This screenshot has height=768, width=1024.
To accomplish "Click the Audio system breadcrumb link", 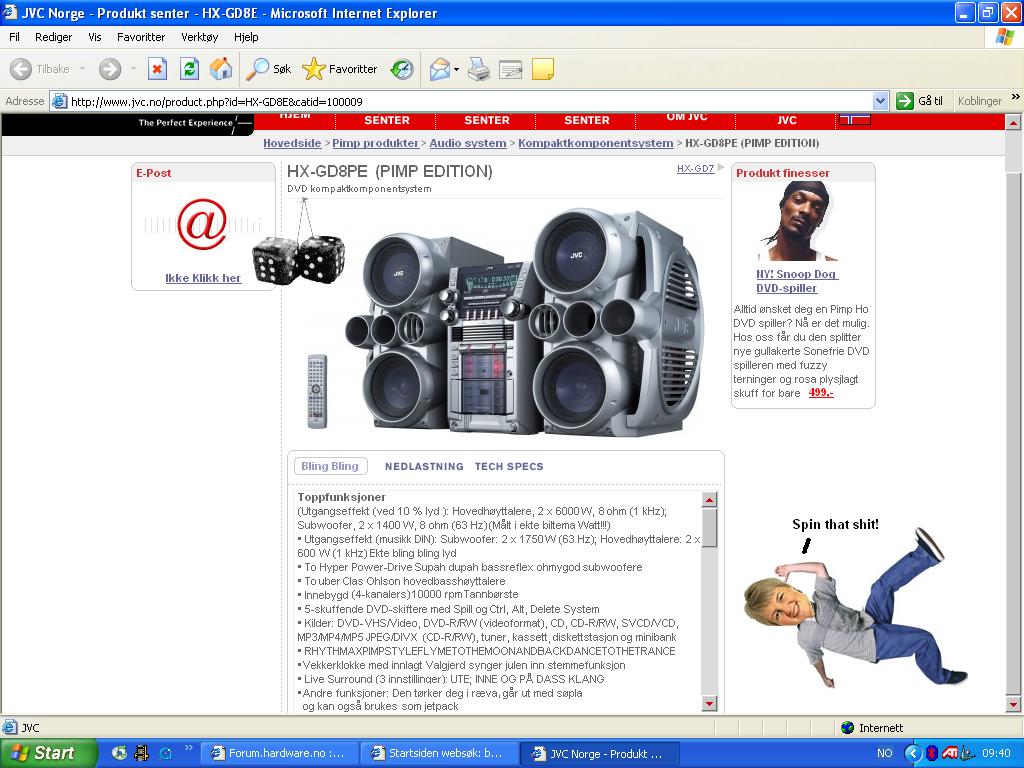I will coord(468,143).
